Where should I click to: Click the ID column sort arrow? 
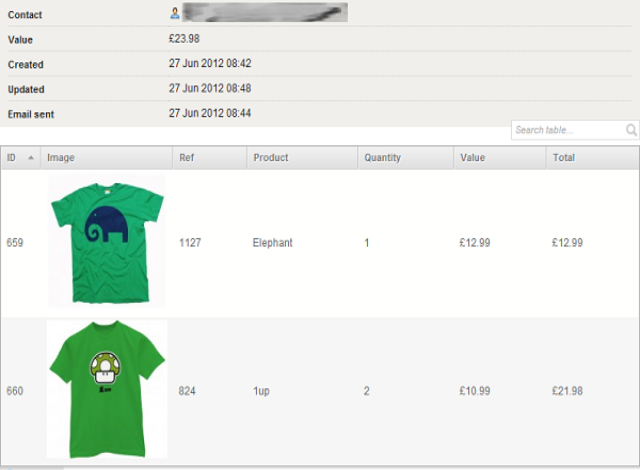click(31, 158)
